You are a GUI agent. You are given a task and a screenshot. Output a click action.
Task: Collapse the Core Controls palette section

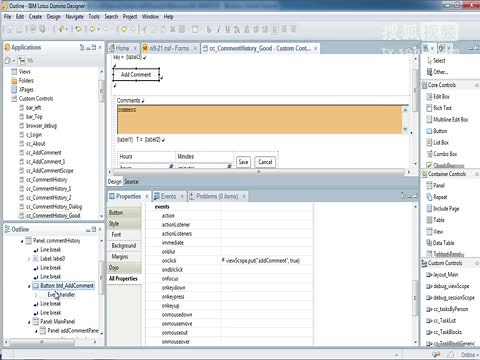click(x=476, y=85)
